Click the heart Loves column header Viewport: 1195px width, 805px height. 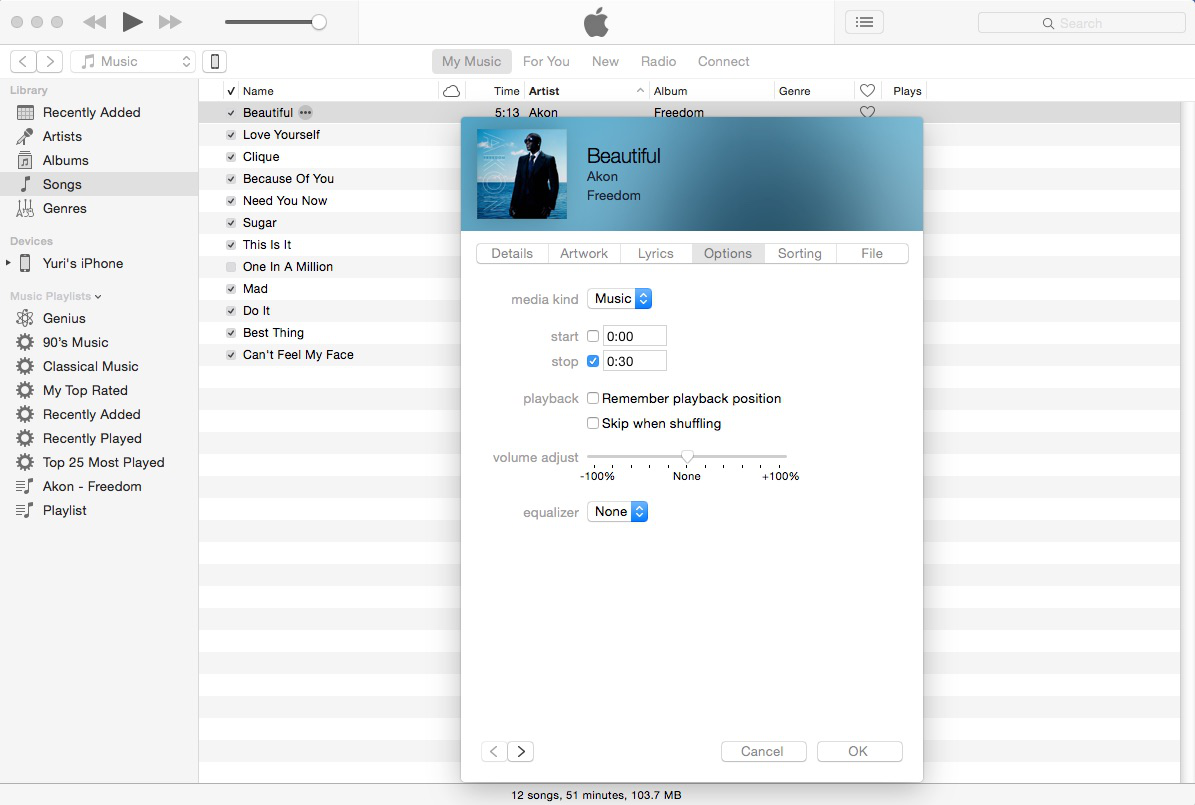click(867, 91)
